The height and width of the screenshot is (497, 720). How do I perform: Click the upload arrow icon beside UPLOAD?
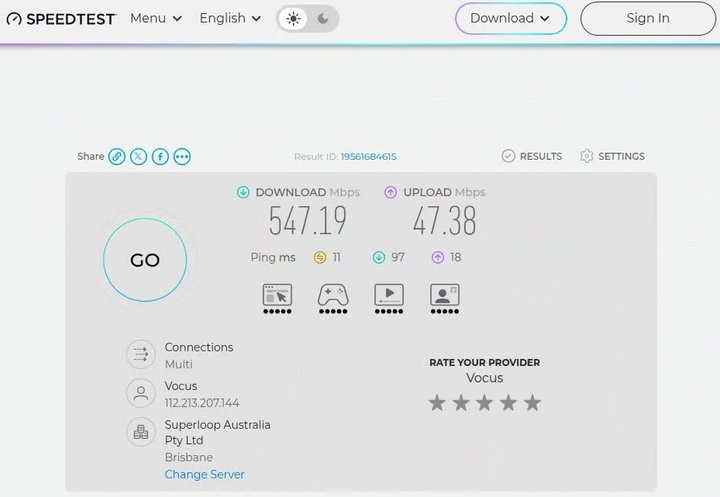coord(390,192)
